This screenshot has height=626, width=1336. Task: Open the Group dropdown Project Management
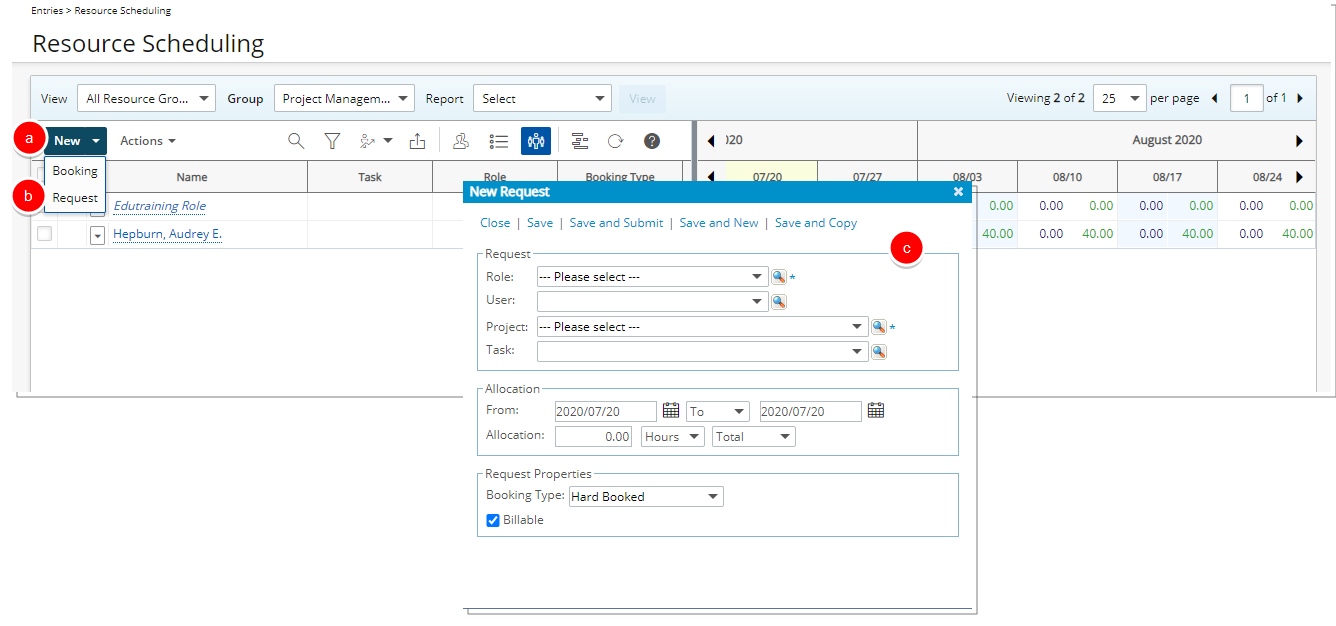tap(344, 98)
